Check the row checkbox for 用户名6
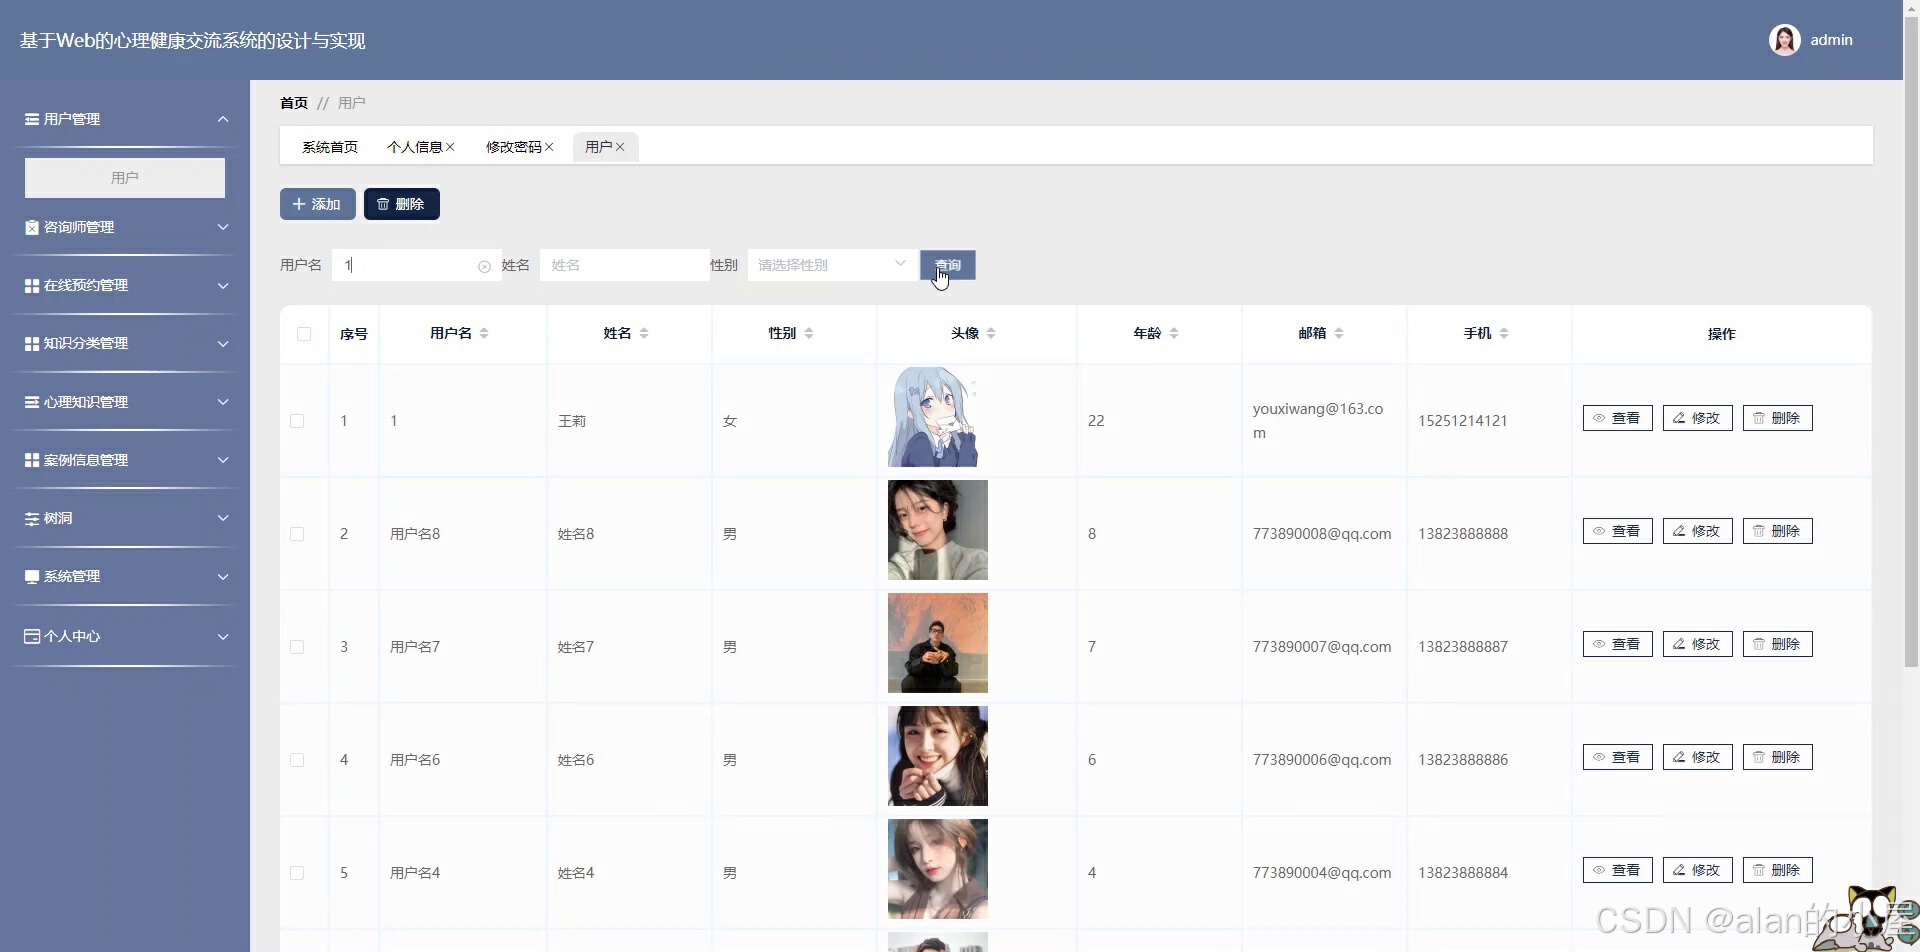This screenshot has width=1920, height=952. 297,760
